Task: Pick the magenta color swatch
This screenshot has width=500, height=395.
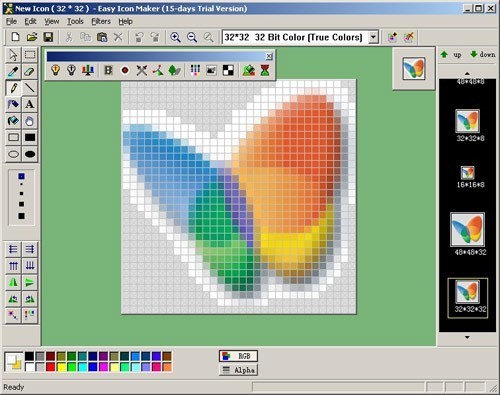Action: coord(103,367)
